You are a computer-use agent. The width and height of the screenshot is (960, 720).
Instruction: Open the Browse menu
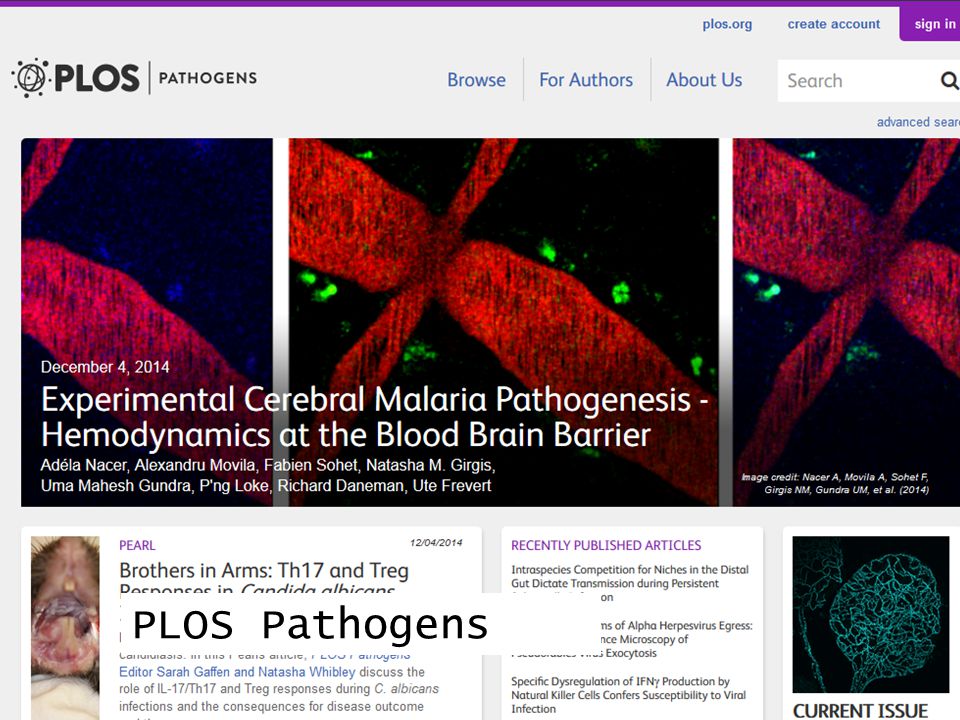click(x=476, y=80)
